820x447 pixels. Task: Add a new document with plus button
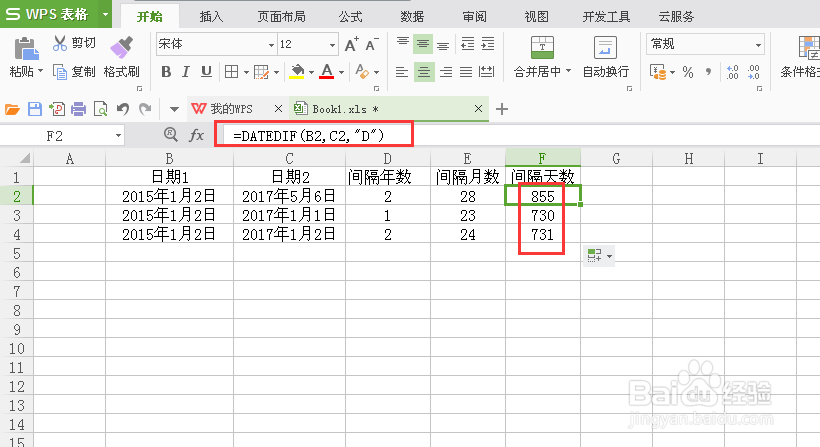pos(502,109)
